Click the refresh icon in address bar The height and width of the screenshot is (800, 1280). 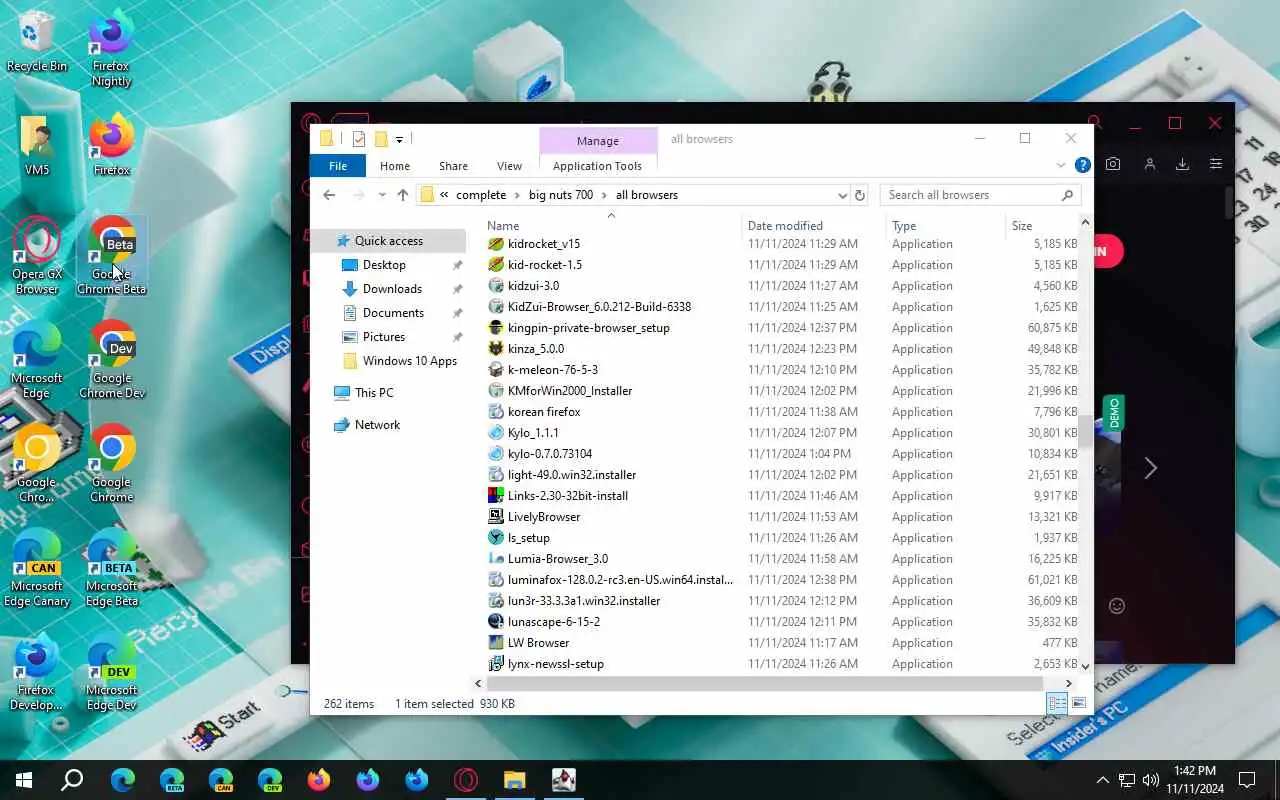click(859, 195)
